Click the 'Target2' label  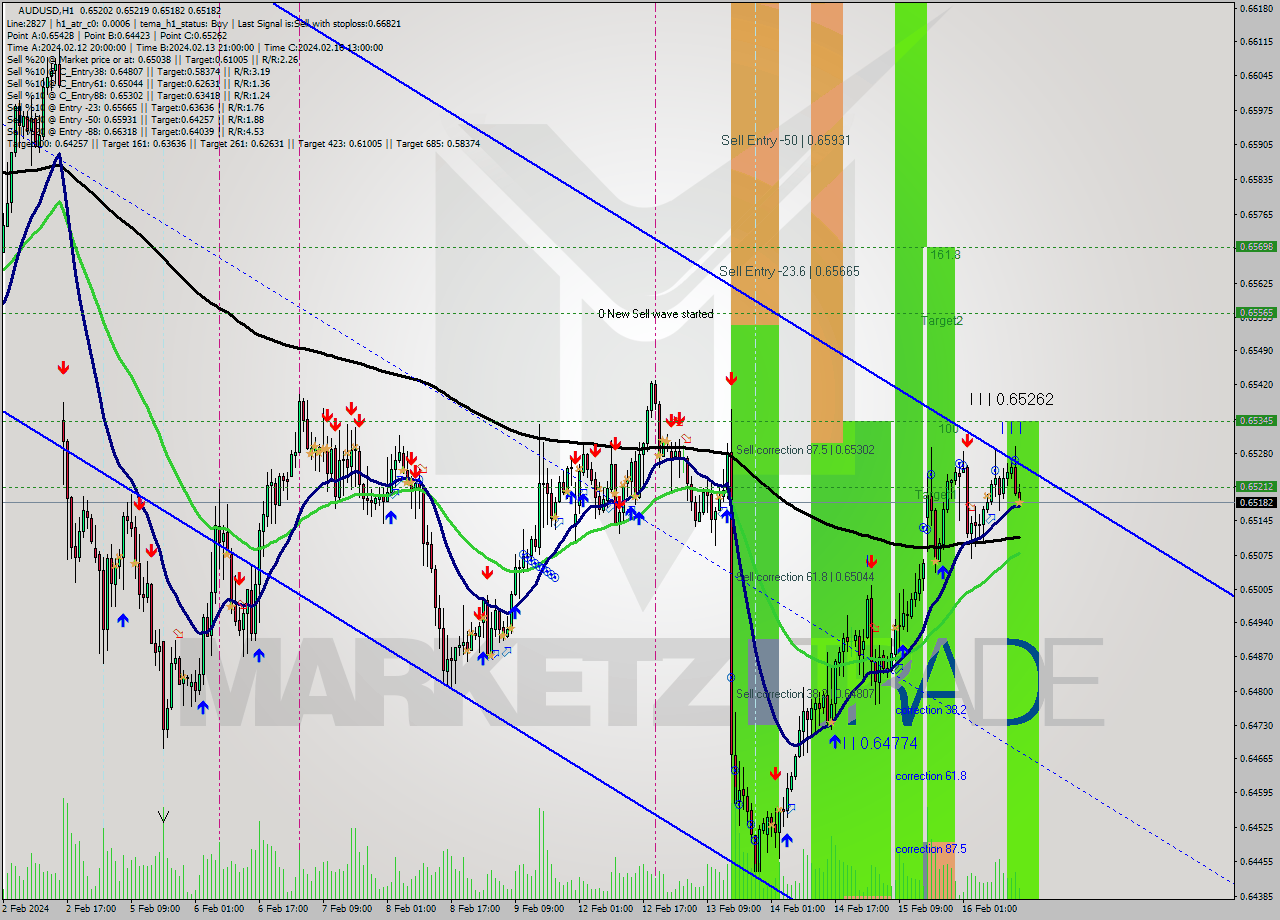pyautogui.click(x=942, y=321)
